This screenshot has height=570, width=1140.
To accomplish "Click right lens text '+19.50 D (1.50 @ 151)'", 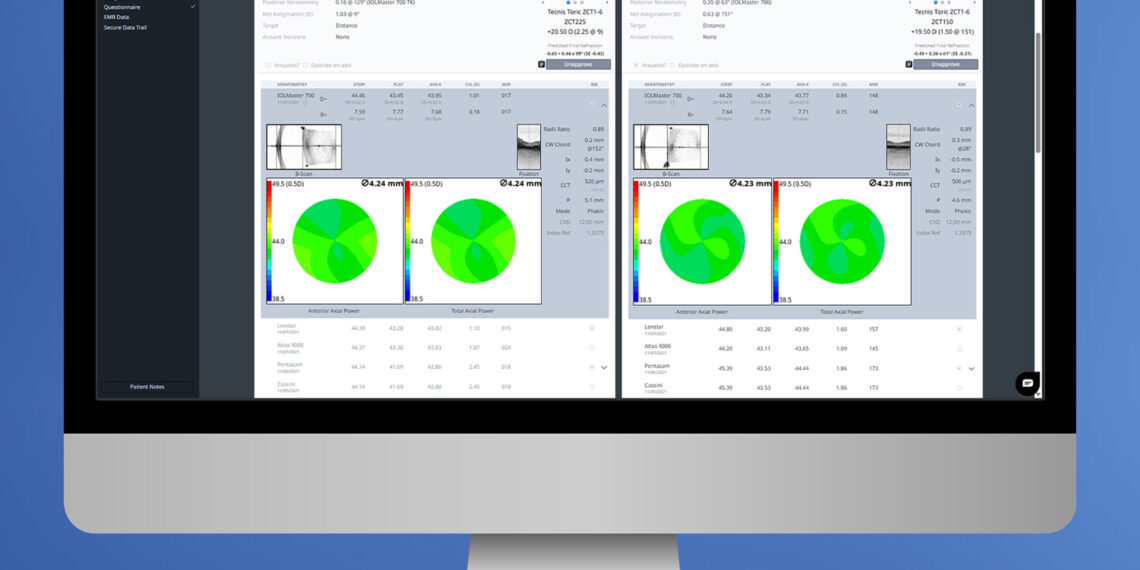I will coord(942,31).
